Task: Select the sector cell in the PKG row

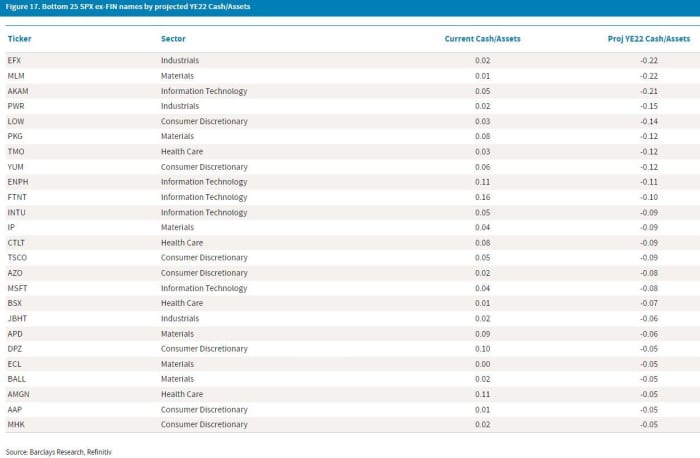Action: (x=178, y=137)
